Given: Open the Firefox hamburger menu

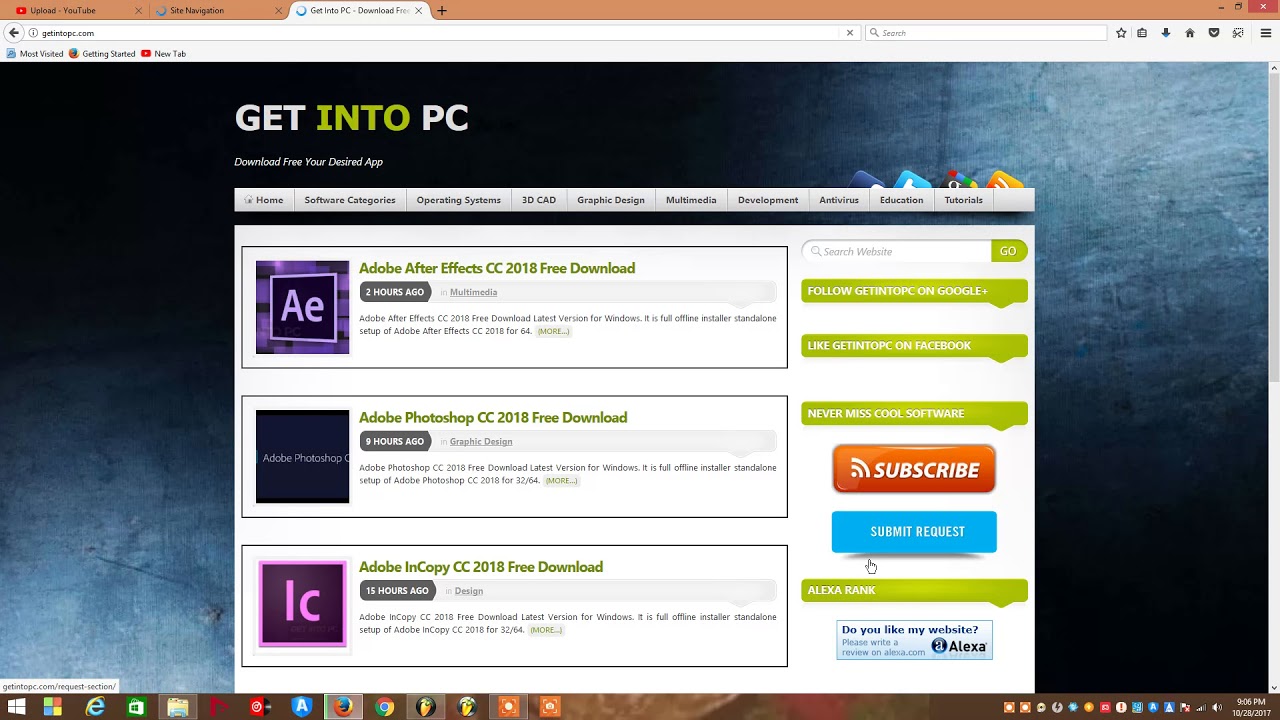Looking at the screenshot, I should [x=1265, y=33].
